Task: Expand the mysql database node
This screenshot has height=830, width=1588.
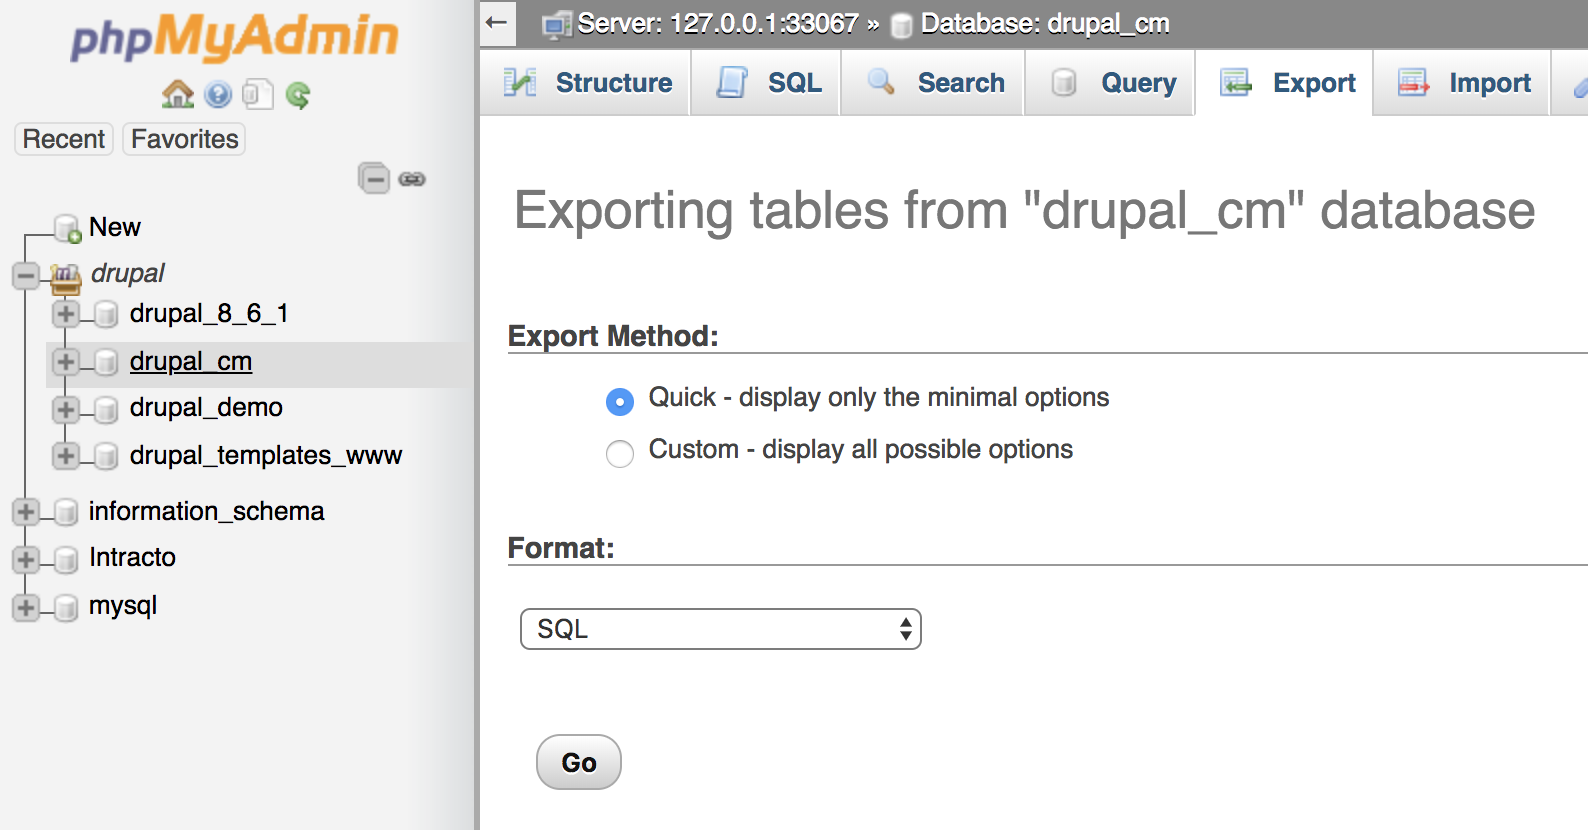Action: click(x=26, y=607)
